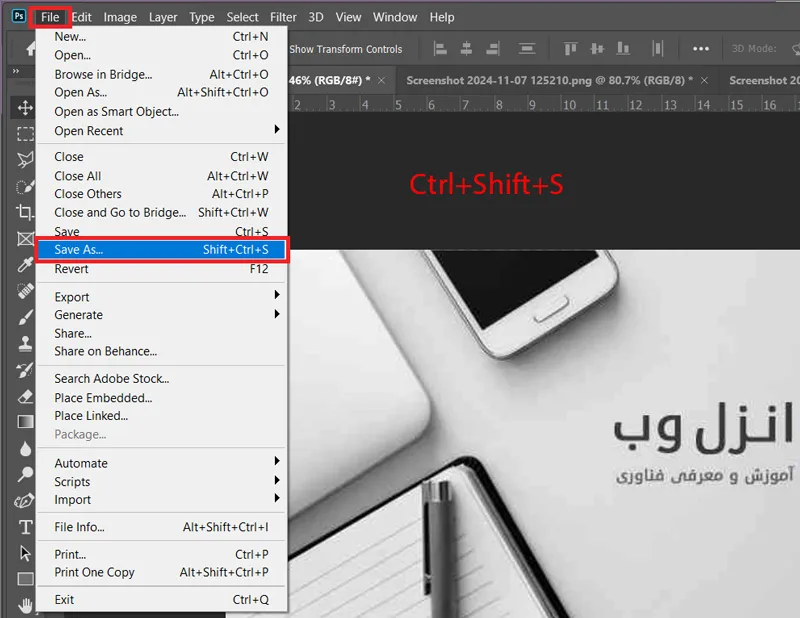Expand the Import submenu
The height and width of the screenshot is (618, 800).
[x=277, y=498]
